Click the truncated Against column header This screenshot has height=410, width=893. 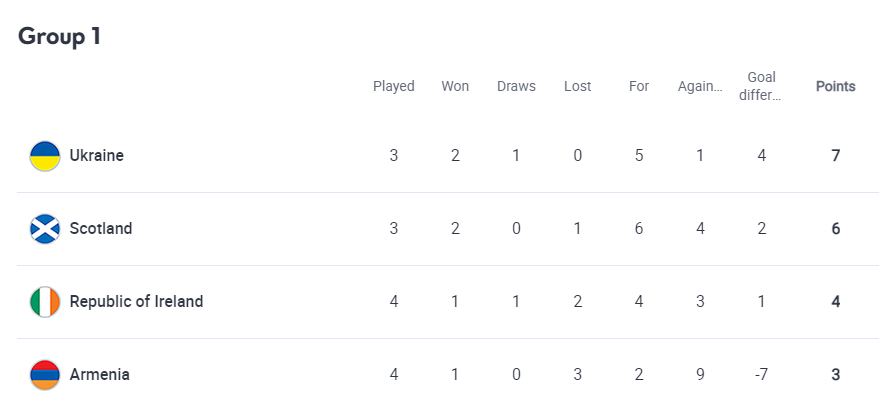[x=700, y=86]
